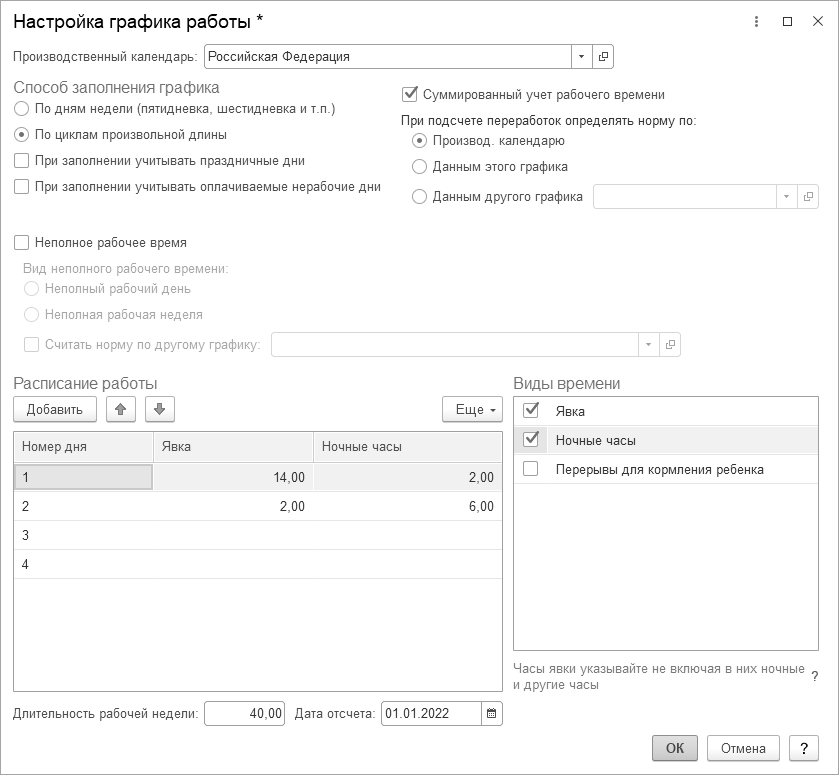Image resolution: width=839 pixels, height=775 pixels.
Task: Click the move row up arrow
Action: point(120,409)
